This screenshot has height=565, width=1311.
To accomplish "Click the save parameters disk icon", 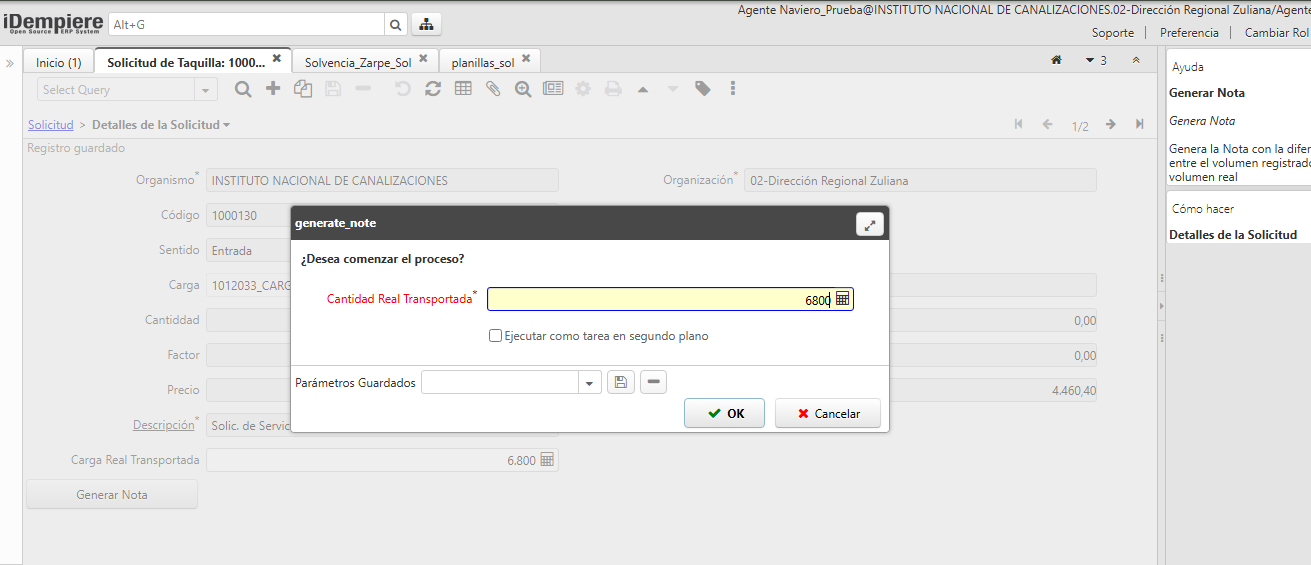I will pyautogui.click(x=621, y=382).
